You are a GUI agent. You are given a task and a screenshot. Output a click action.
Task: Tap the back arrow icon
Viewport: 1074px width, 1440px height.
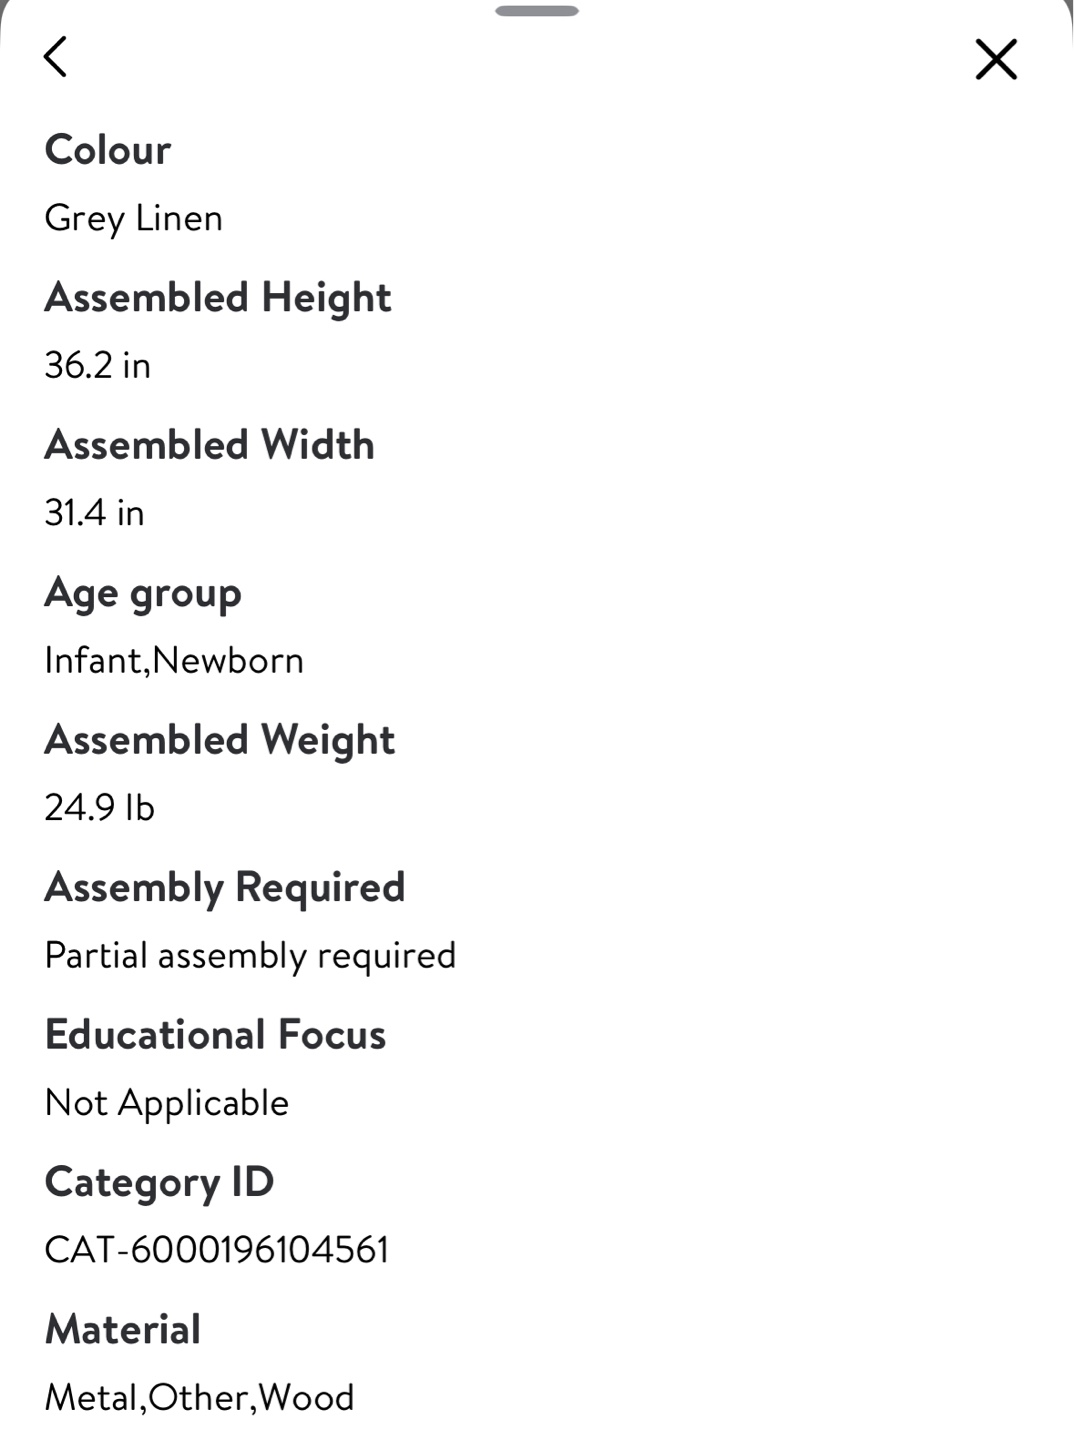click(56, 57)
